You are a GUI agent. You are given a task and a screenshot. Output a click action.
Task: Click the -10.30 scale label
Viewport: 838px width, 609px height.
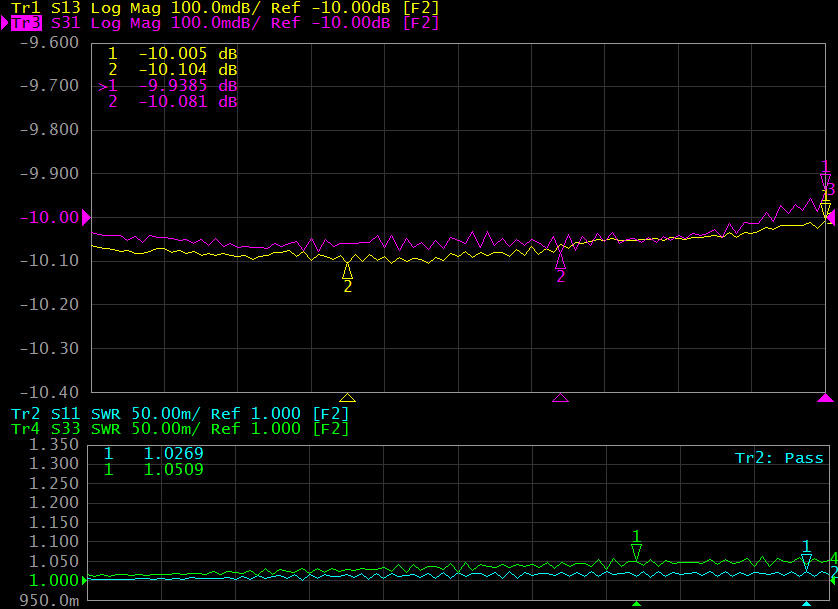pos(49,348)
